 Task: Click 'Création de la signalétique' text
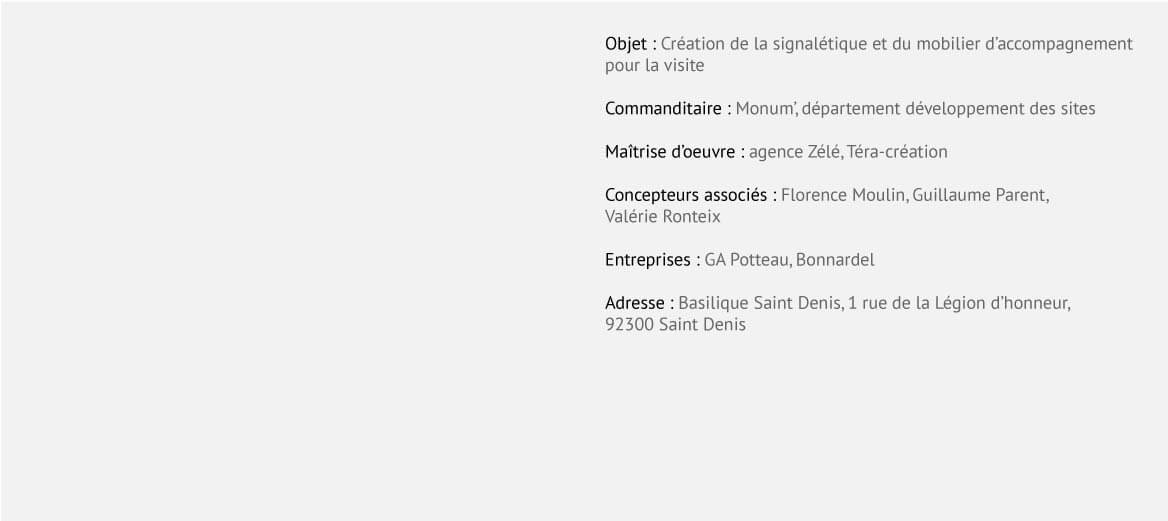point(764,45)
